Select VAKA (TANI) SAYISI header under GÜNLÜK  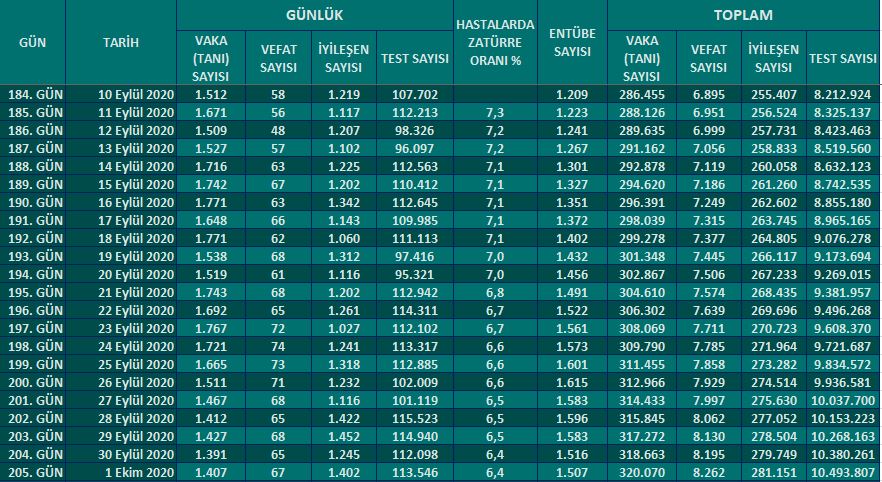(x=211, y=58)
